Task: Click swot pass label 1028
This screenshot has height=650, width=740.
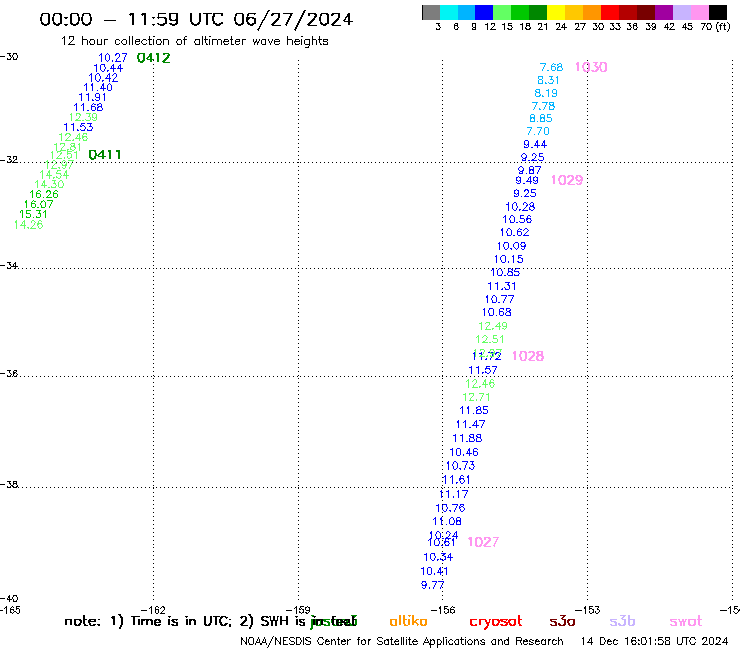Action: (528, 356)
